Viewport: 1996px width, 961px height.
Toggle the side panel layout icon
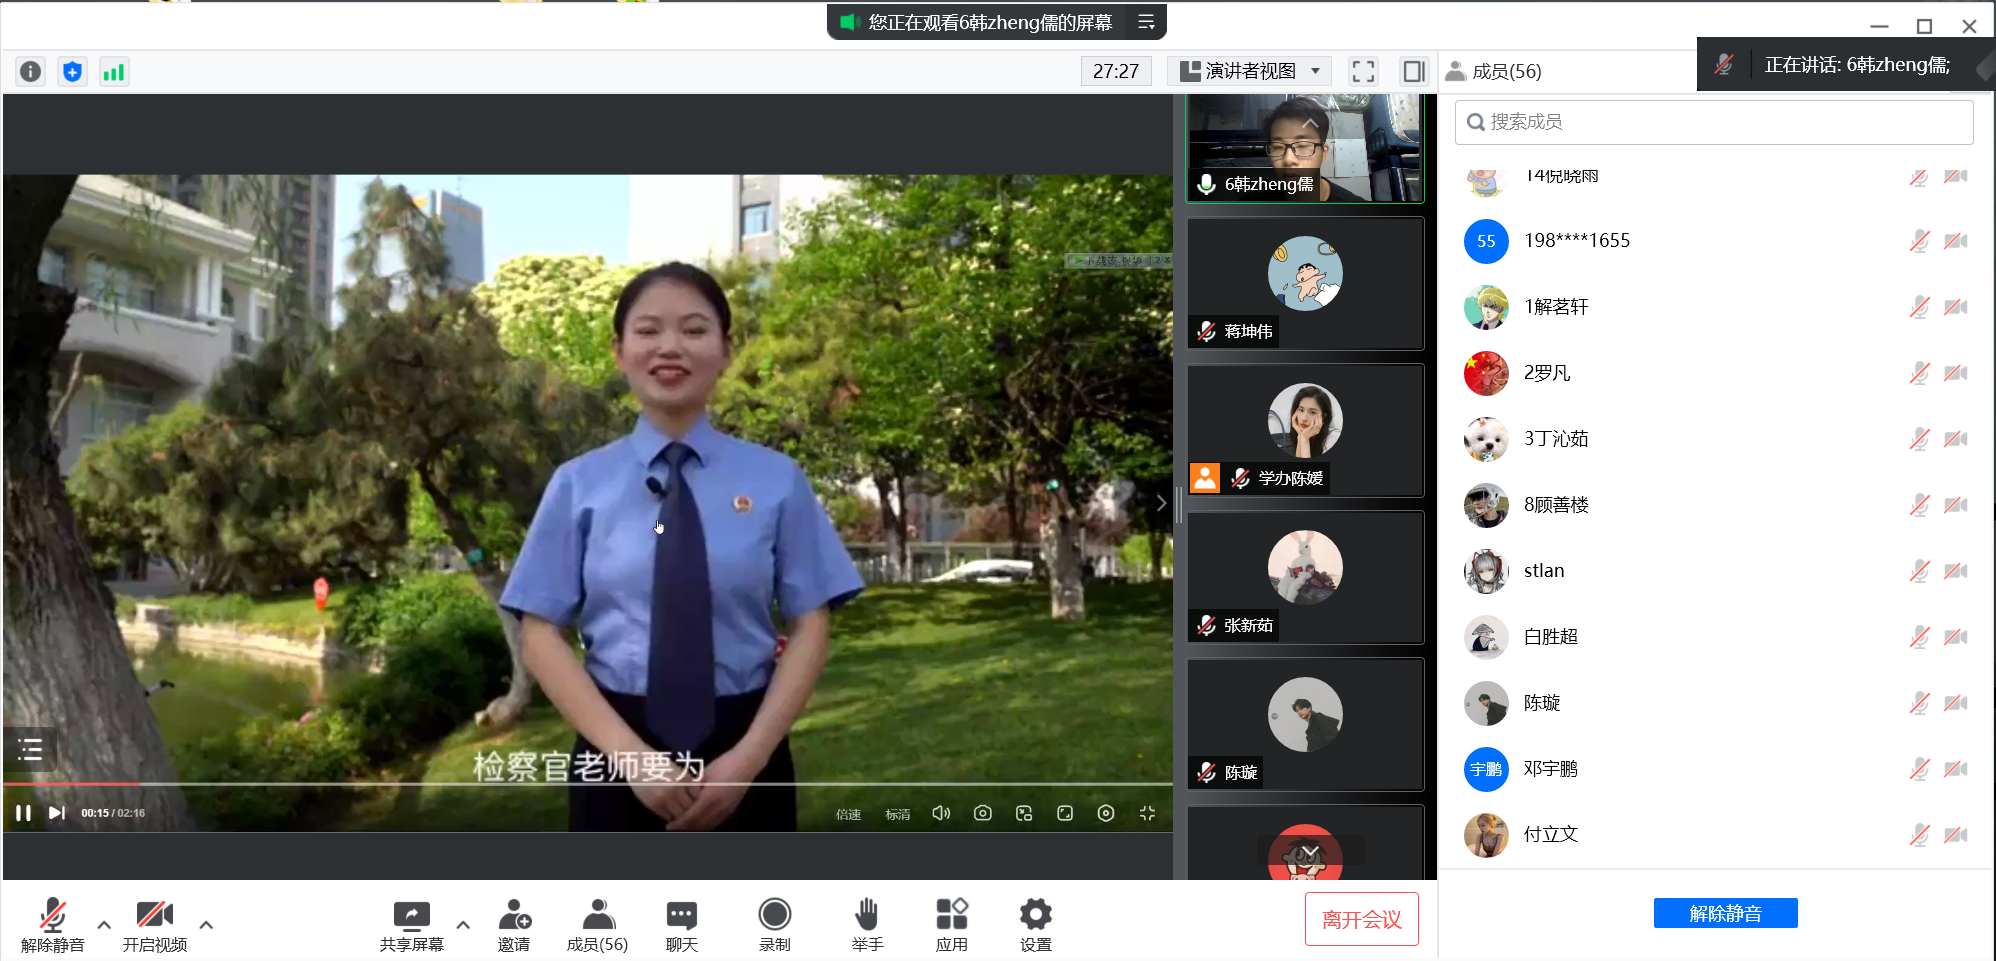(x=1413, y=71)
